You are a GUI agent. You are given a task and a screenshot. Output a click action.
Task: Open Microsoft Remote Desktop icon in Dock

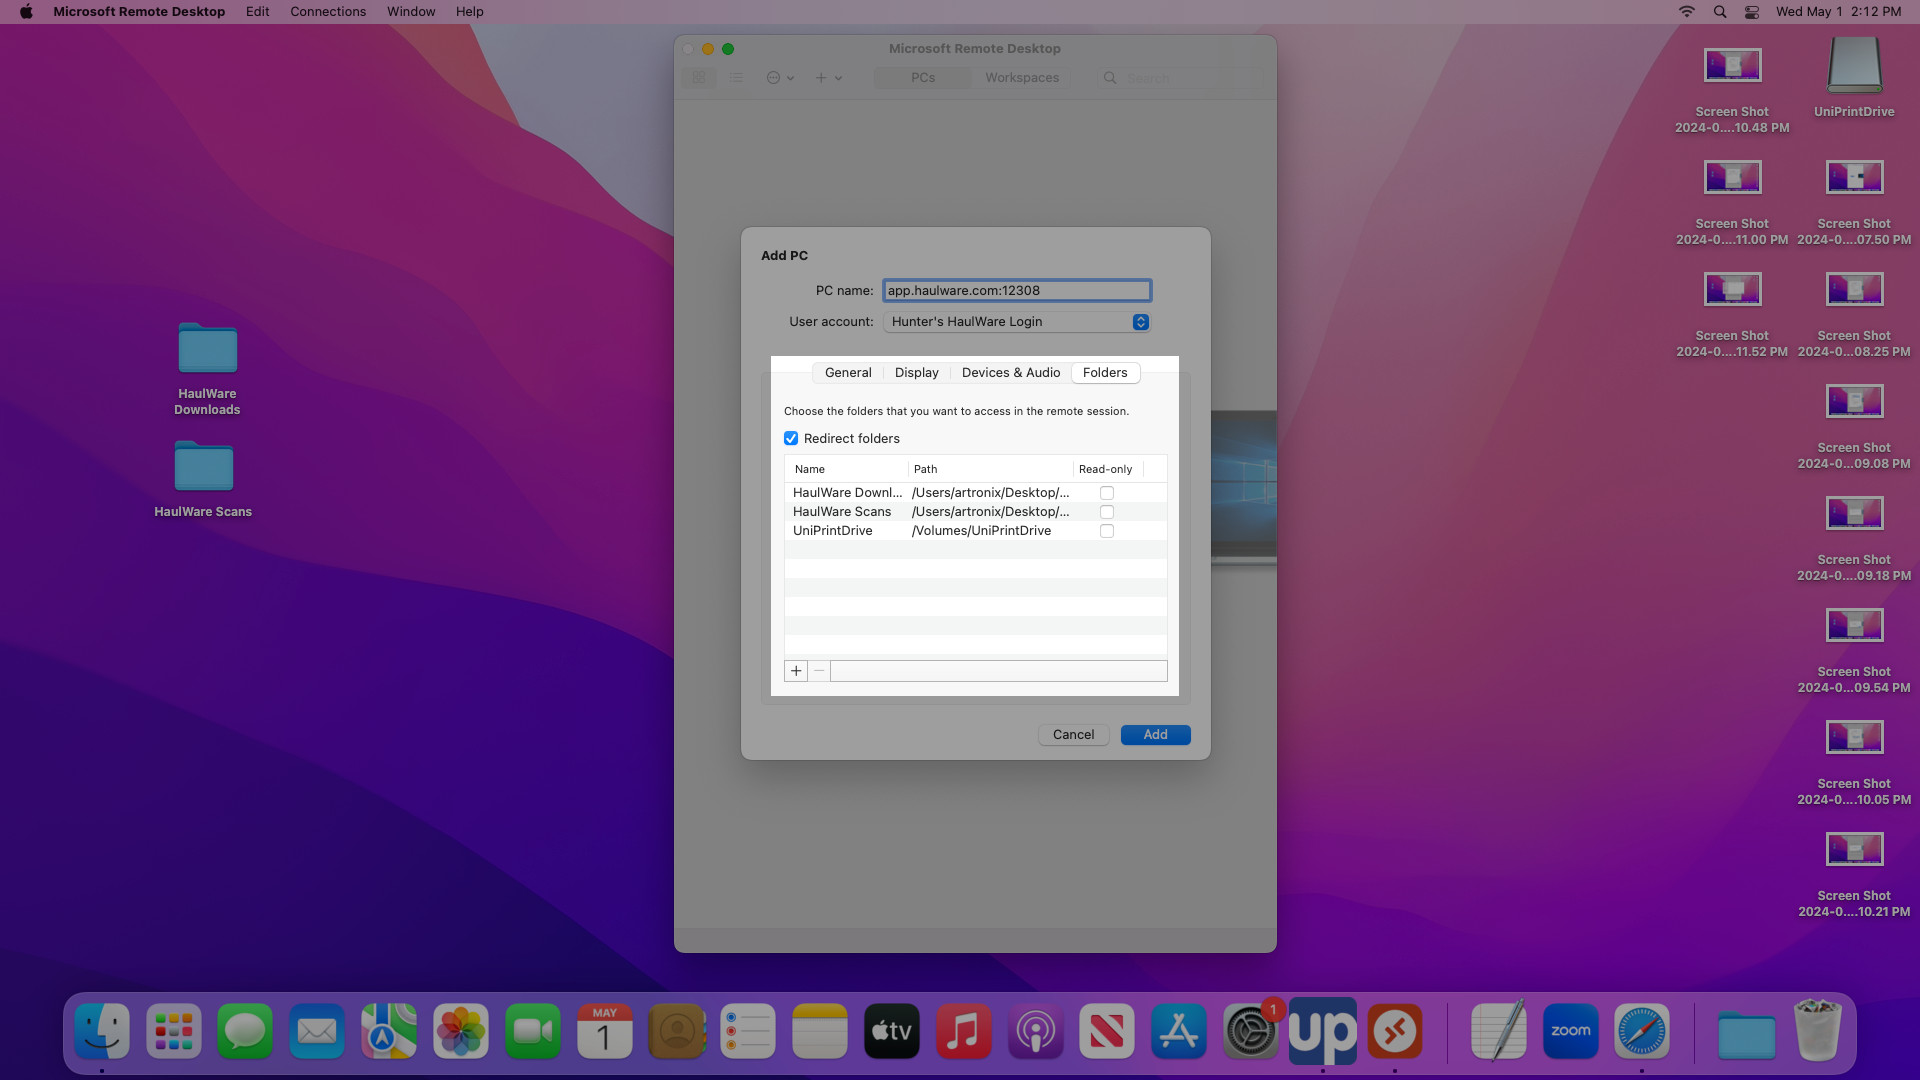[x=1394, y=1032]
